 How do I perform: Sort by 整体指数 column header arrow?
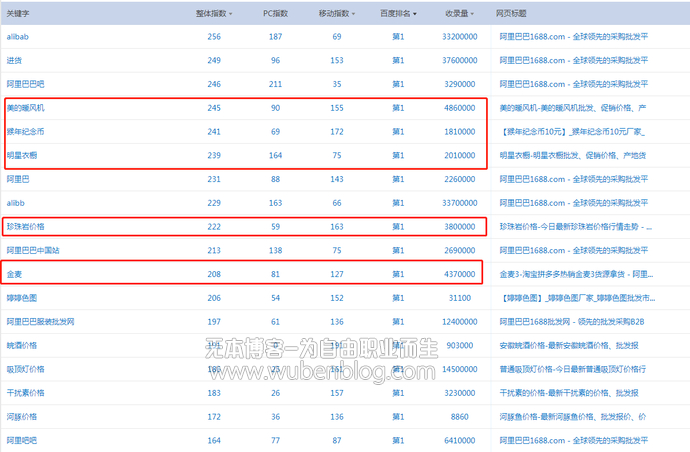[x=231, y=14]
